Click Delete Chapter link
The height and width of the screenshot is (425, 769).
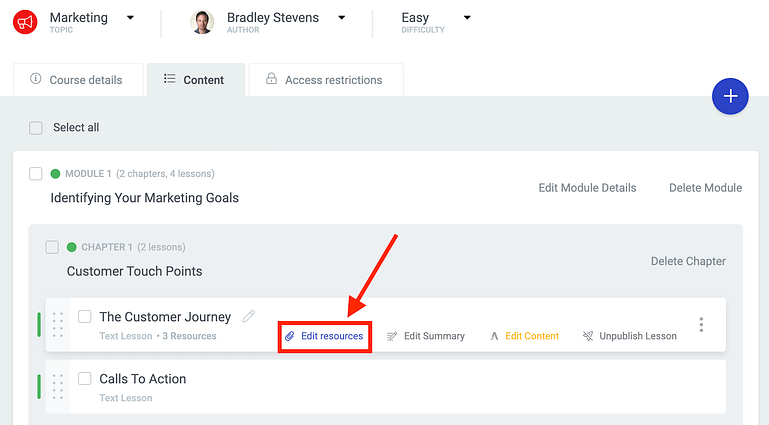(x=688, y=261)
